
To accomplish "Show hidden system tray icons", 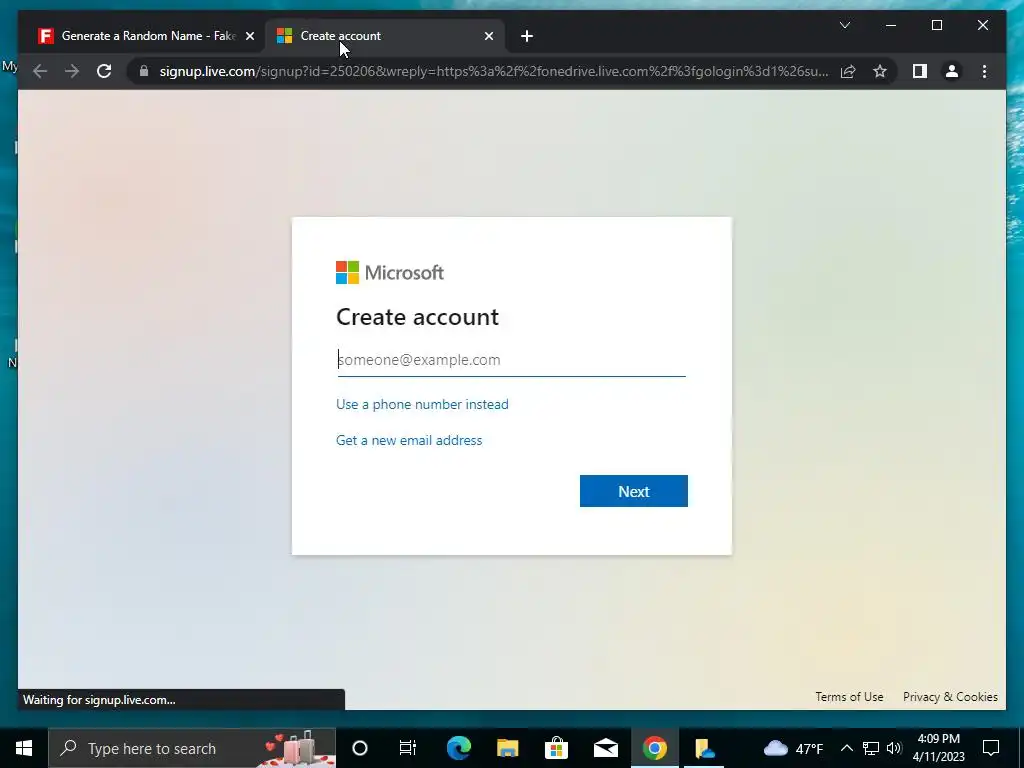I will point(846,748).
